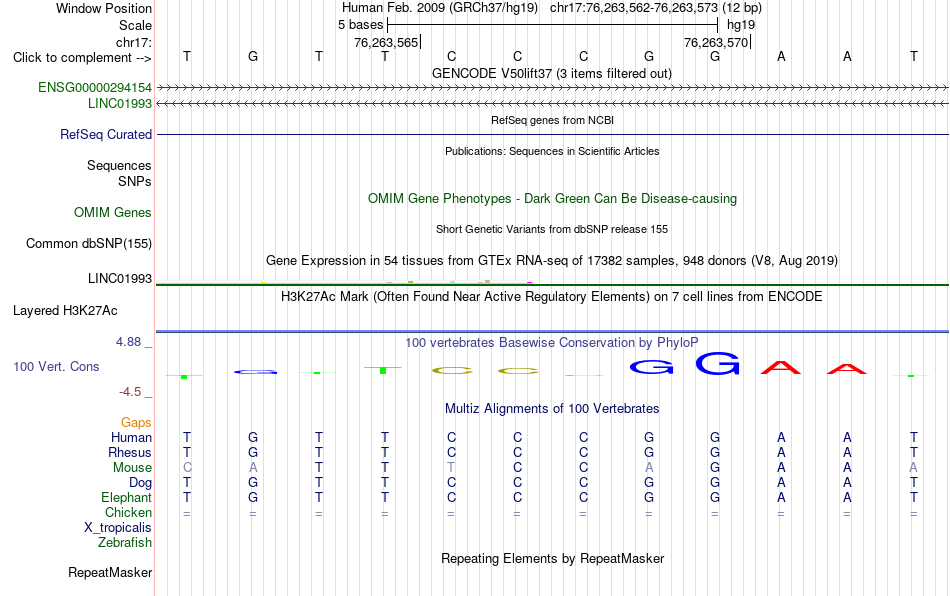Click the gray T in the Mouse row

(451, 468)
